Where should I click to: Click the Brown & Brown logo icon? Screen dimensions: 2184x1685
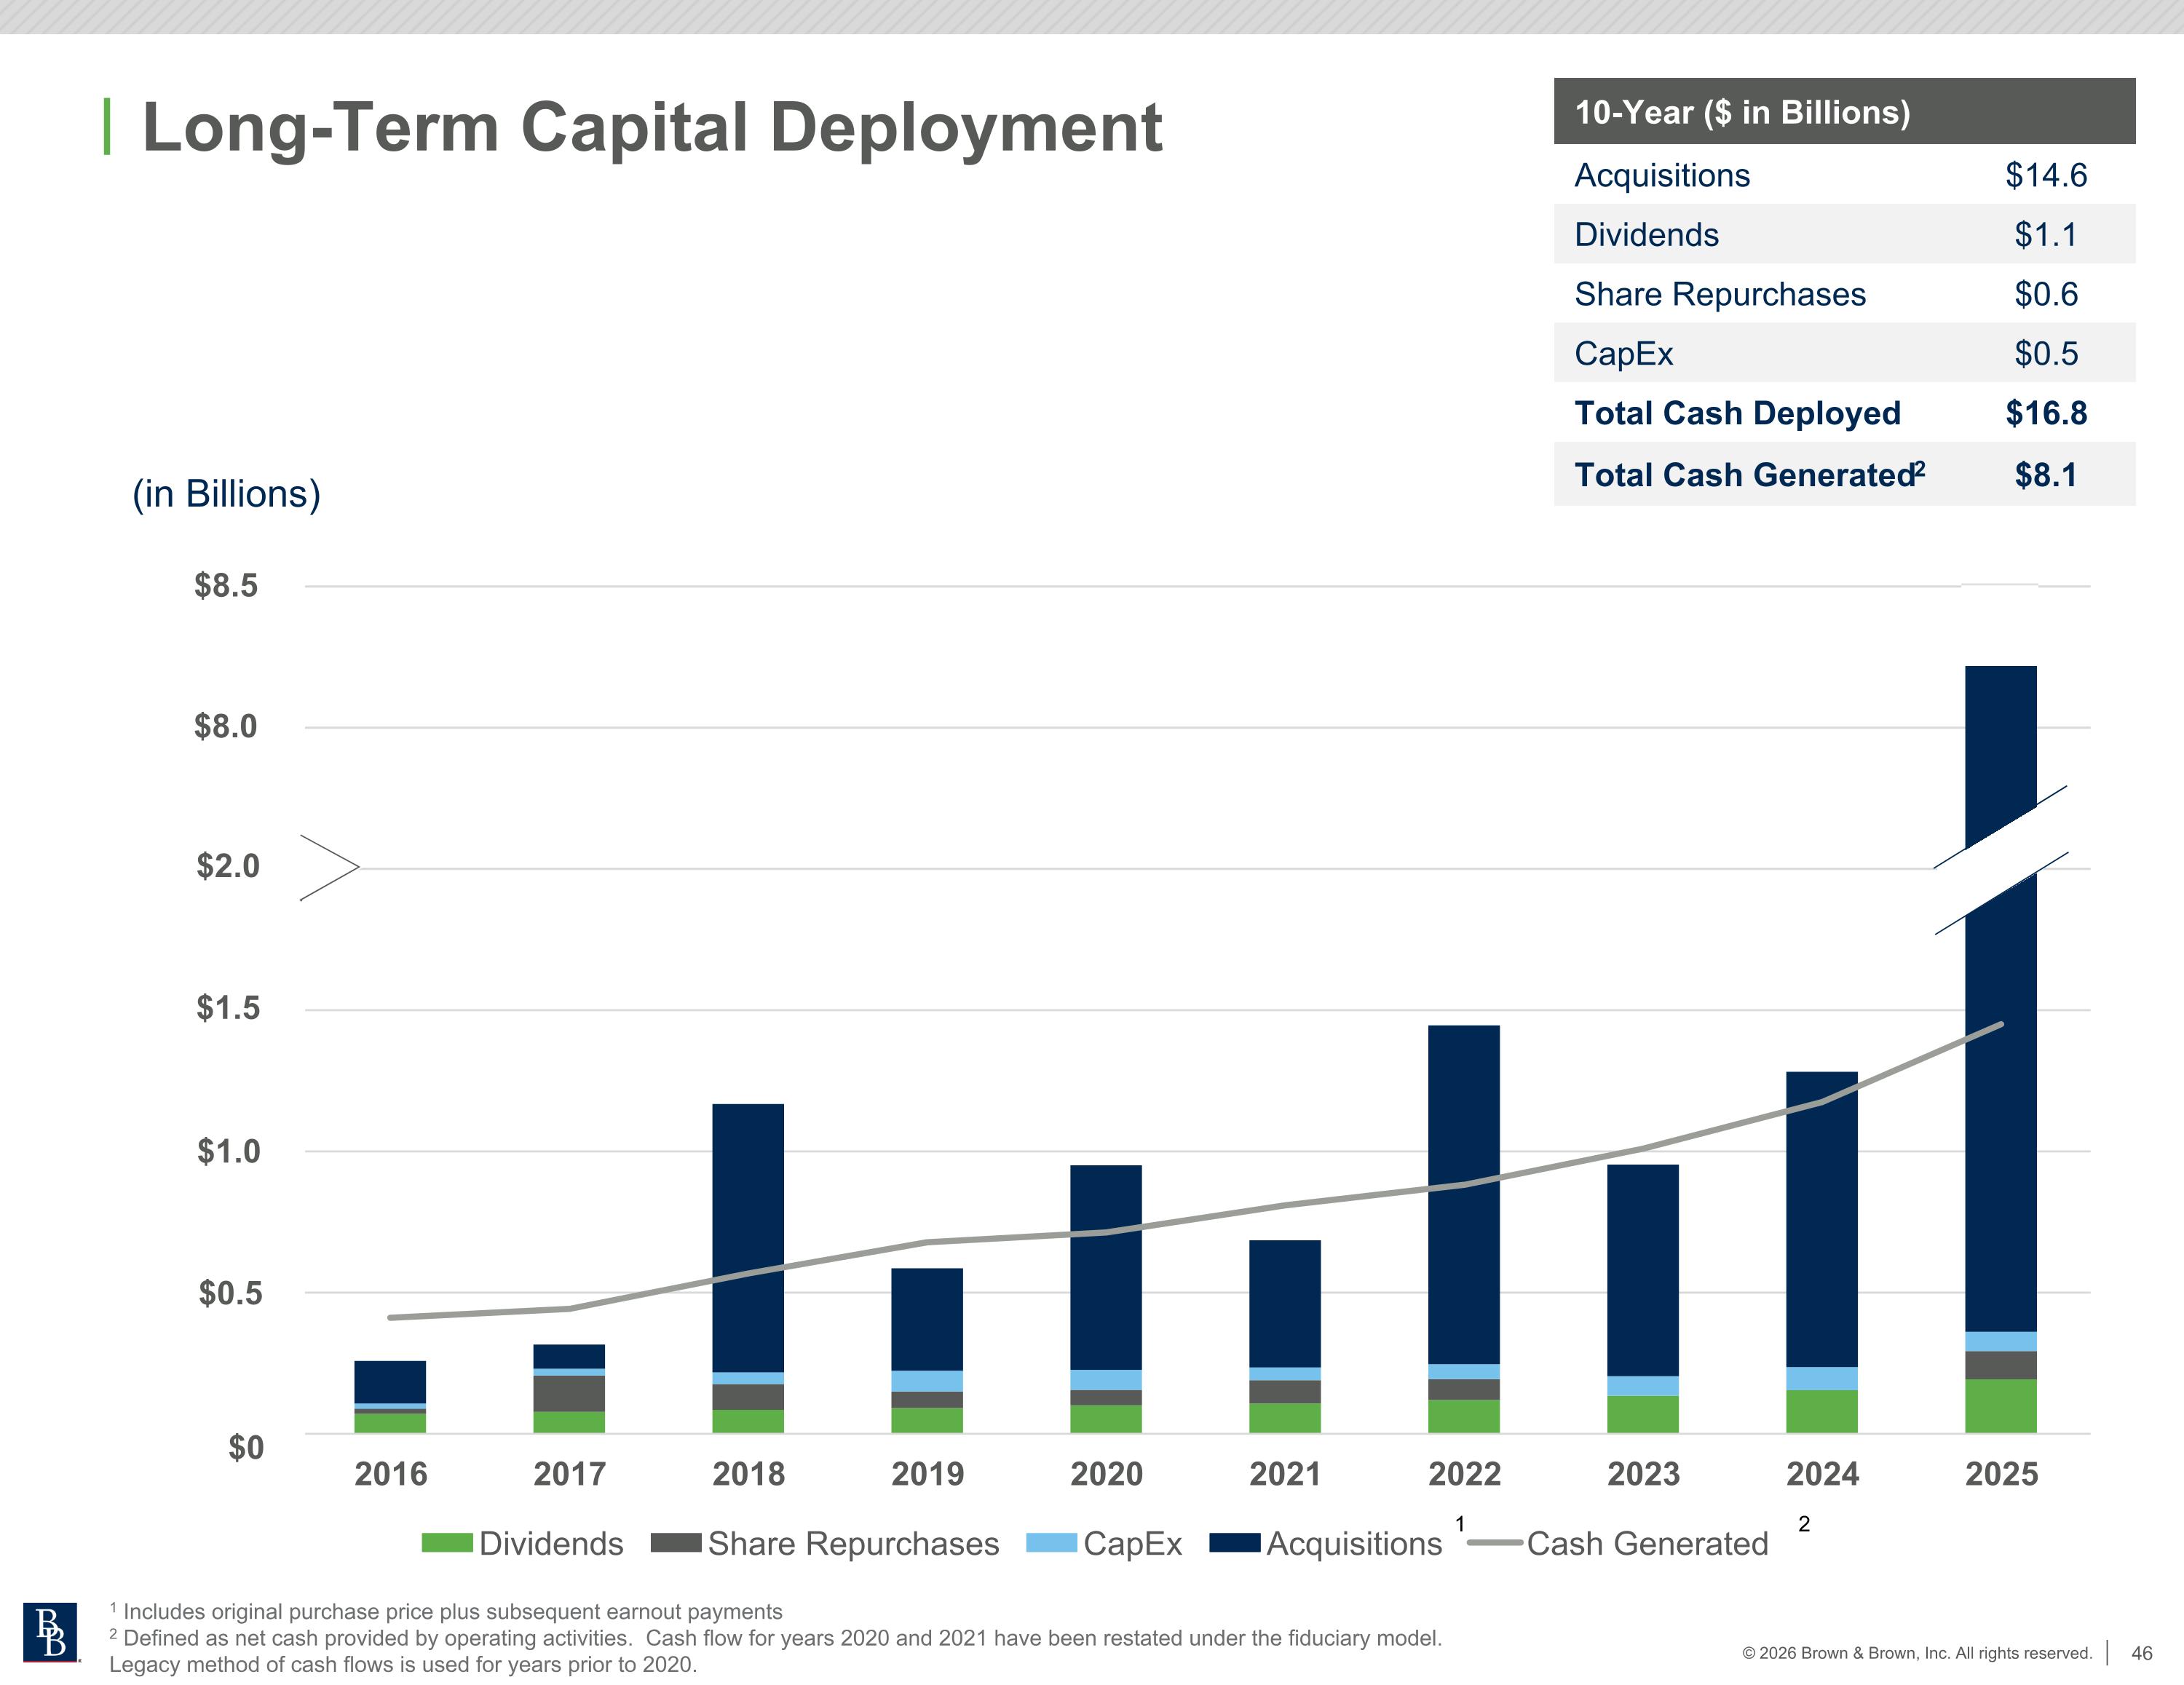coord(50,1632)
